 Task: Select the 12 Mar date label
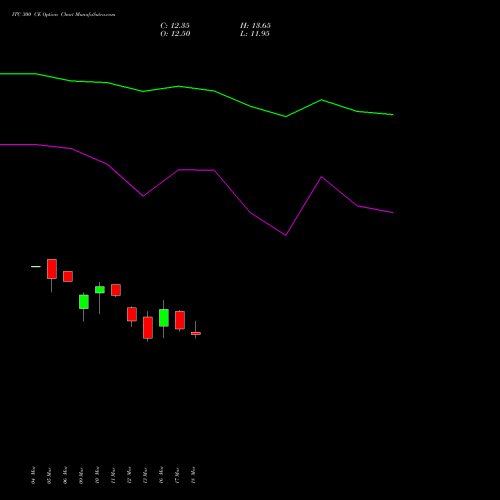[129, 475]
